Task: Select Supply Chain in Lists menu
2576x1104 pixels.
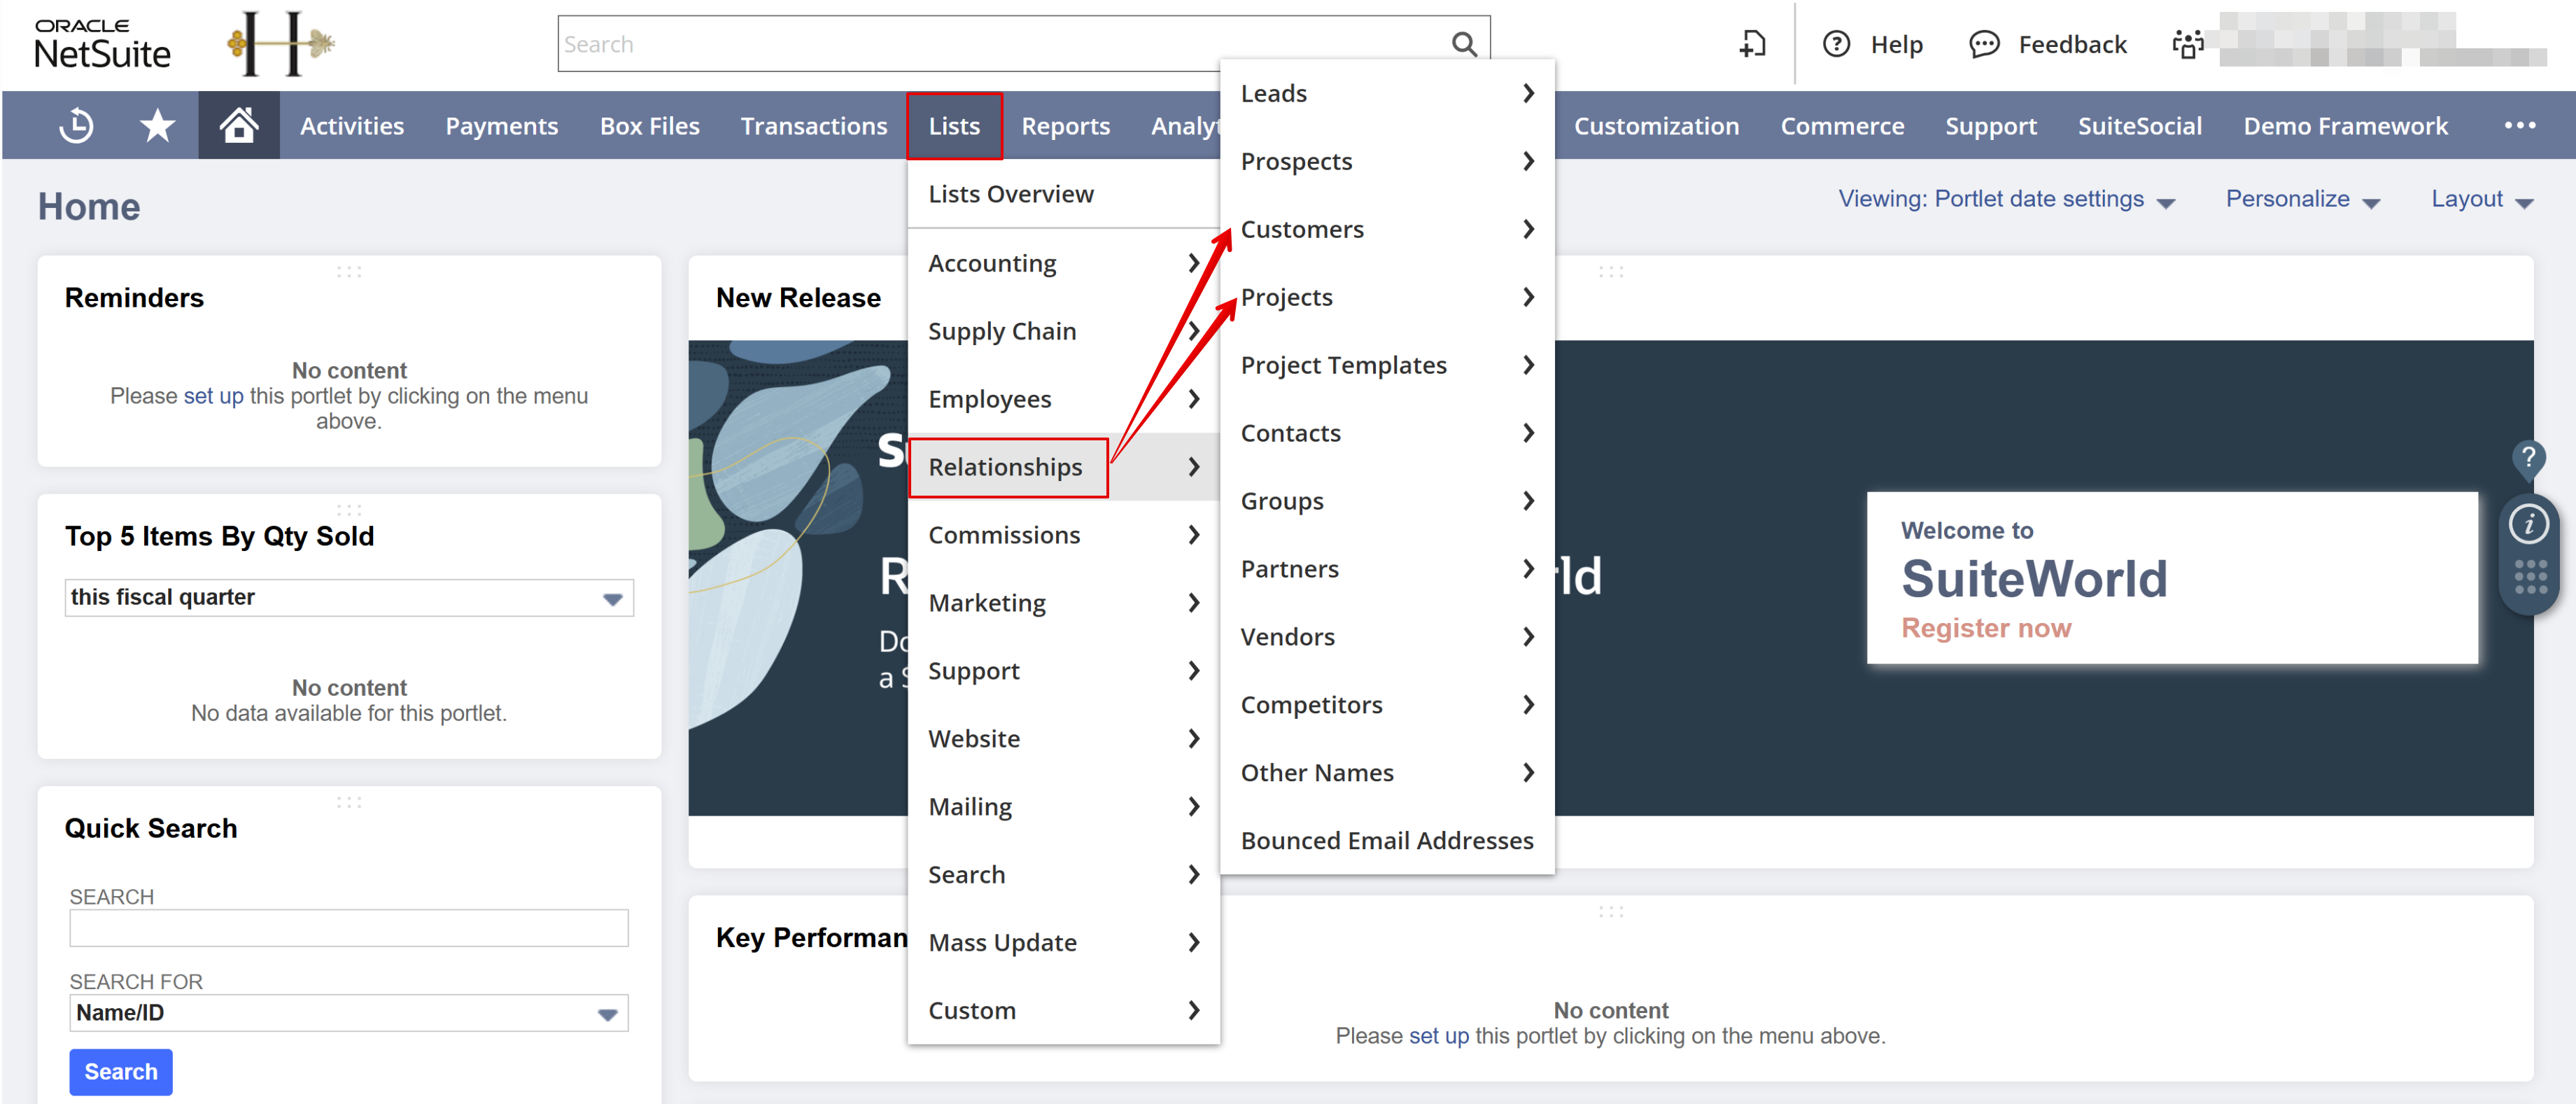Action: click(x=1063, y=331)
